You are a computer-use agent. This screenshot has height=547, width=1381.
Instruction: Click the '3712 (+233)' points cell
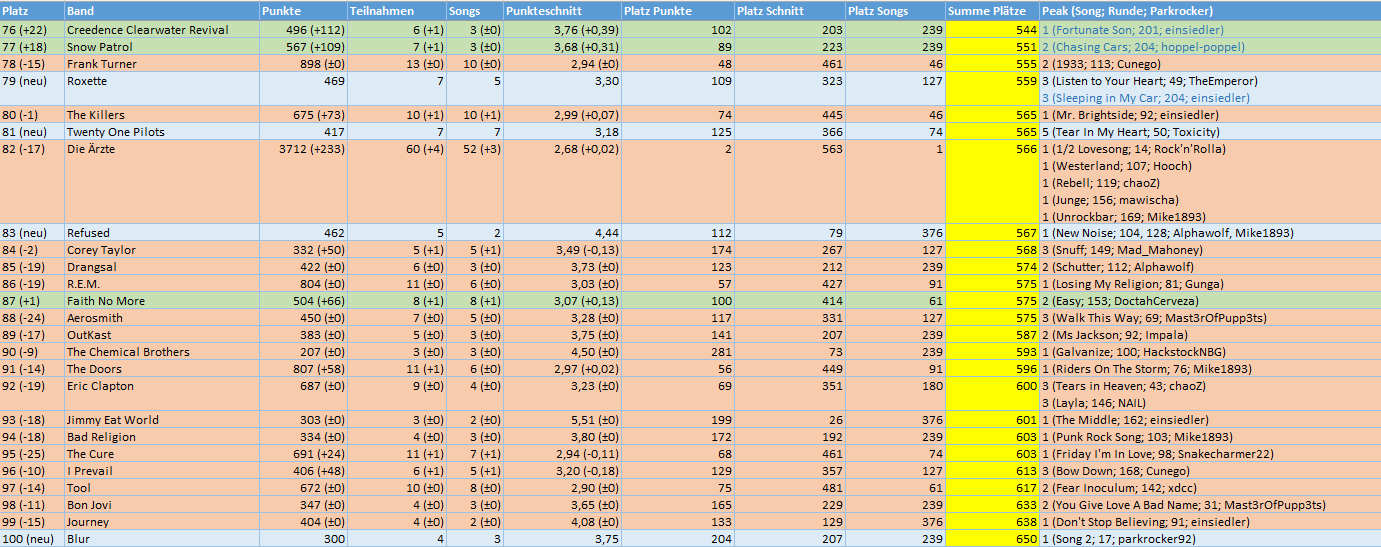(x=302, y=182)
